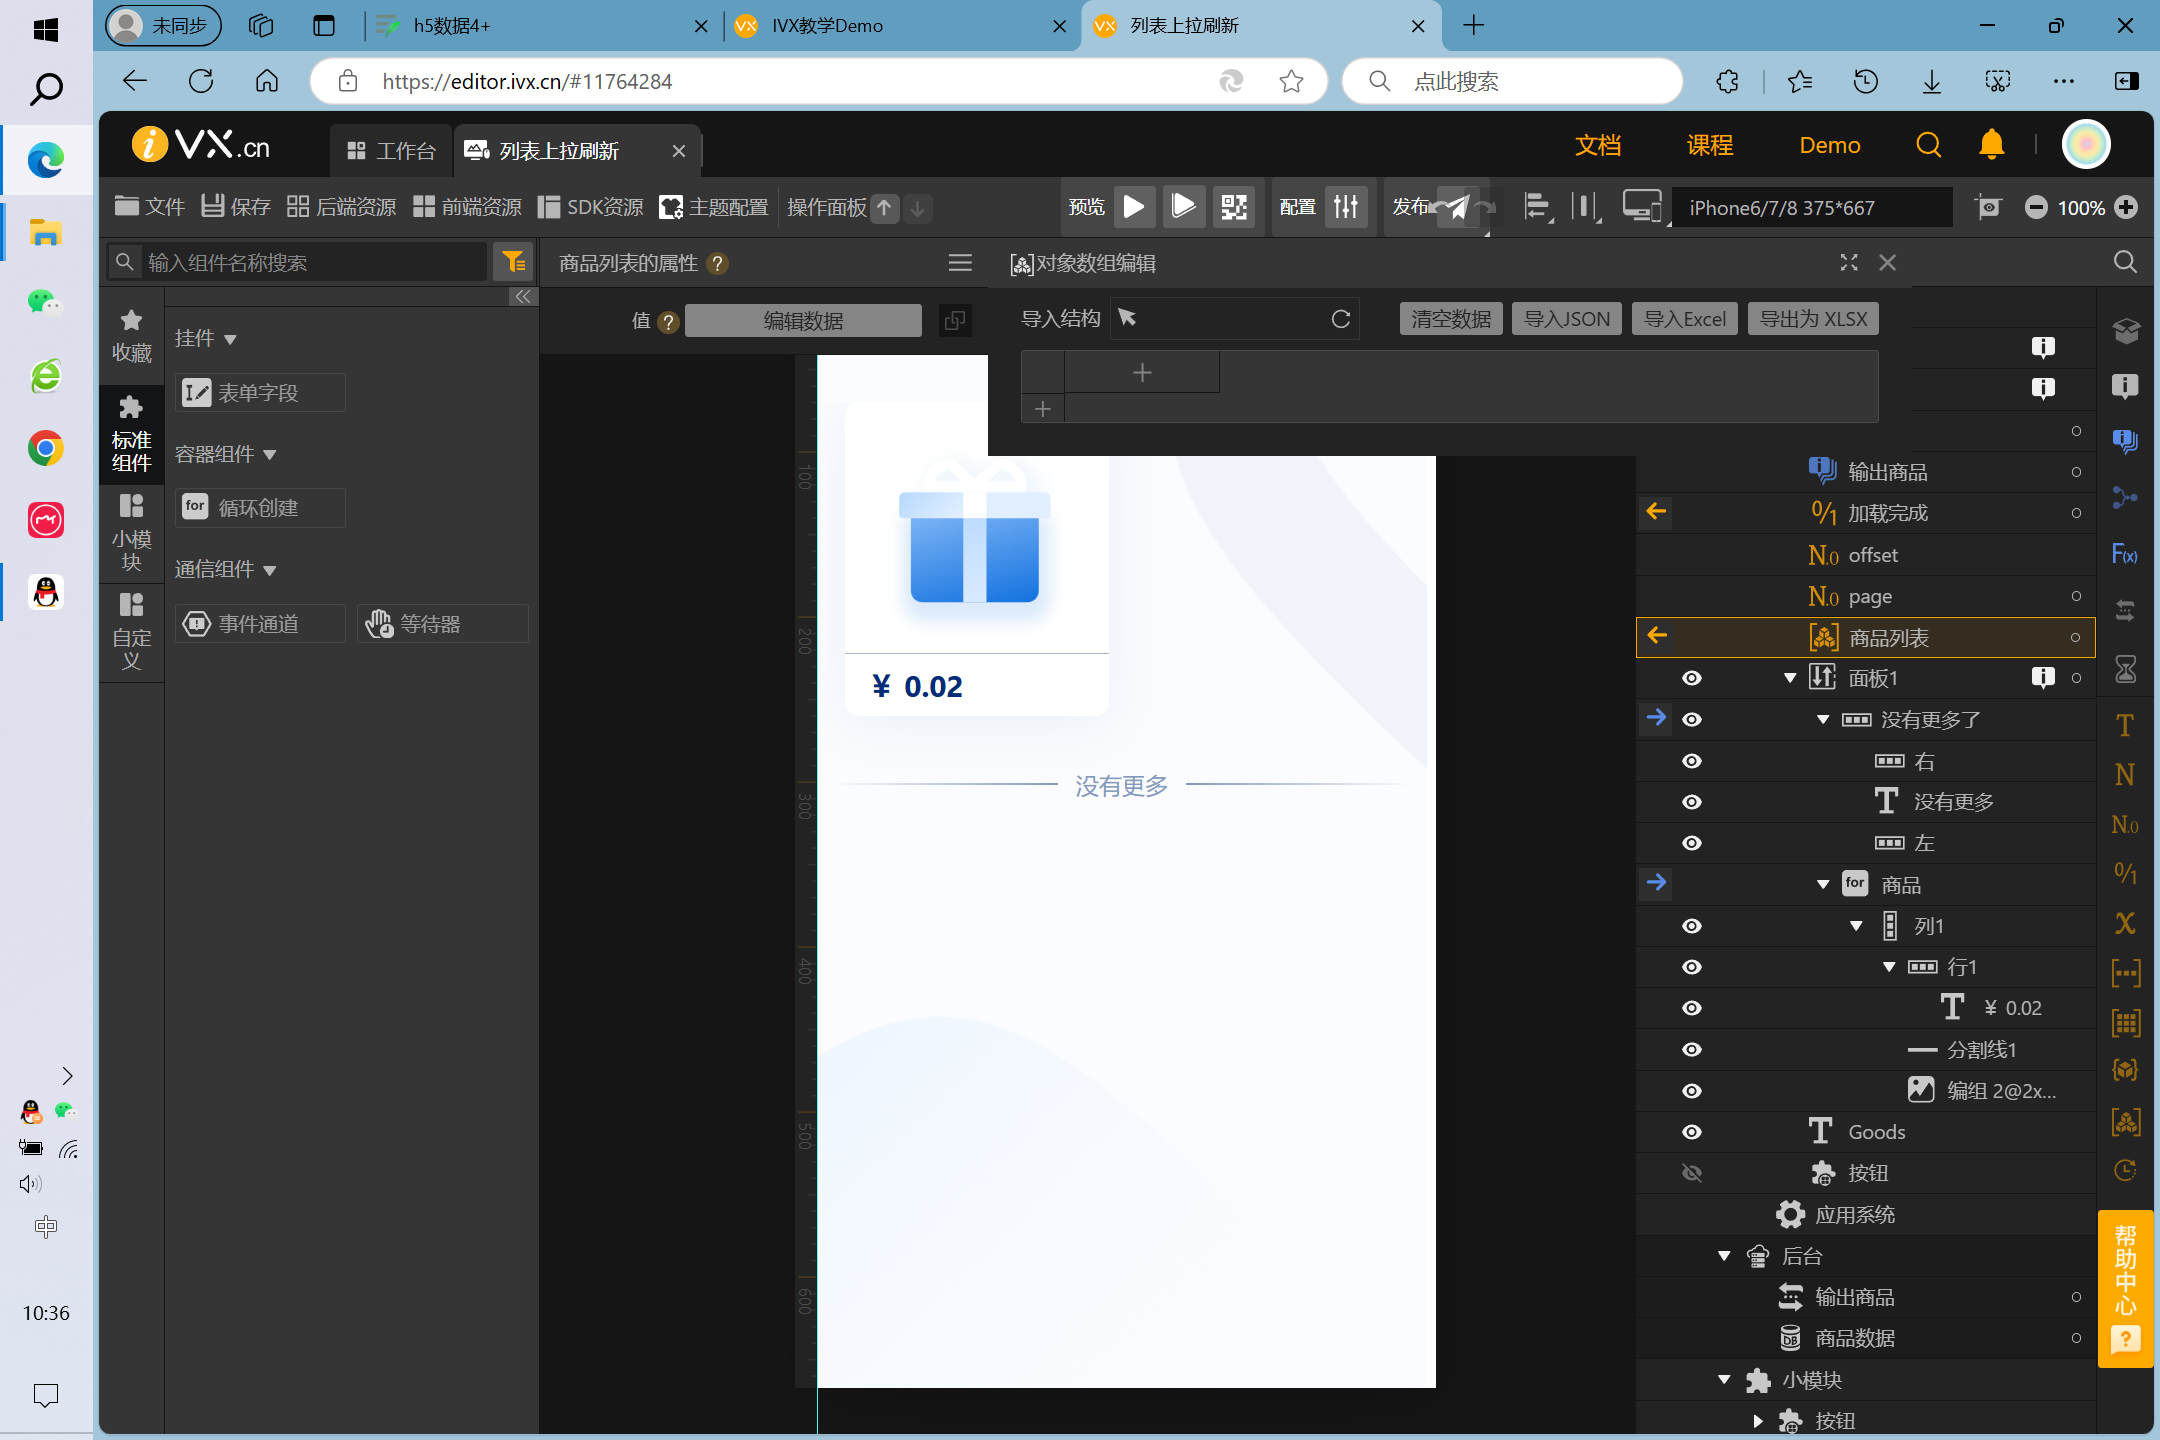Click the component filter icon

pos(514,262)
